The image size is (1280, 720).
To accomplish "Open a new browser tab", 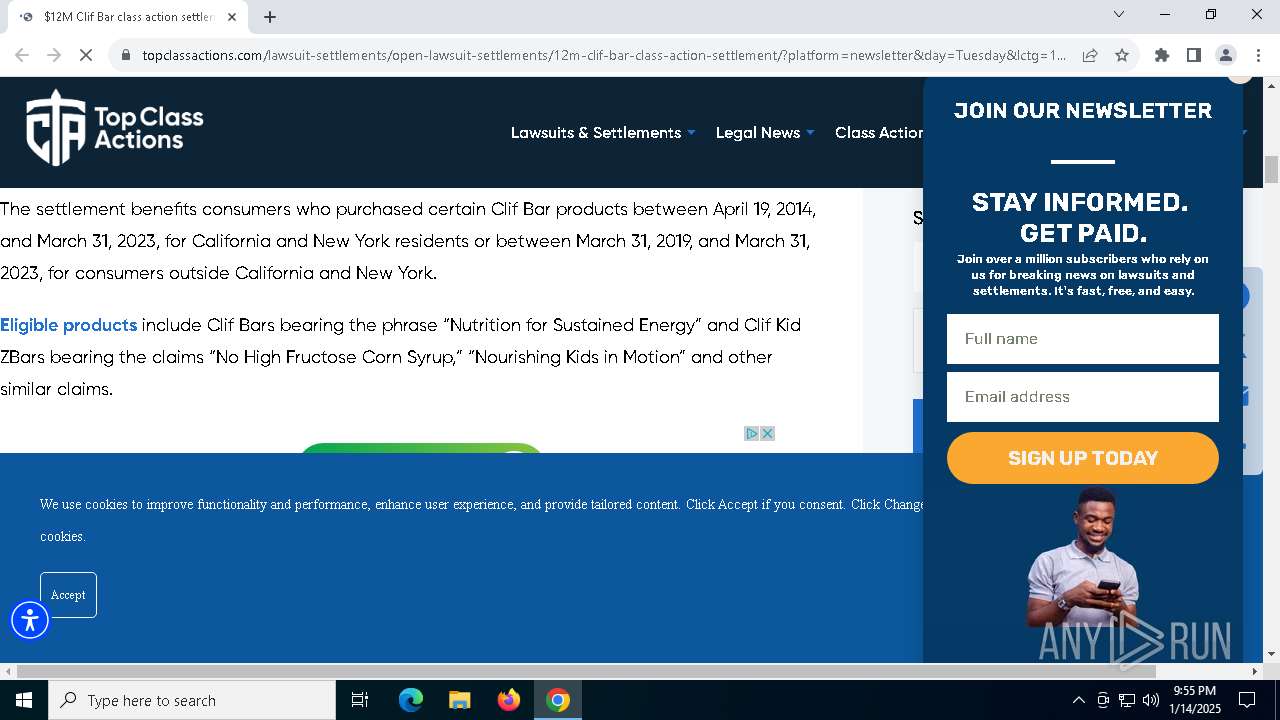I will (x=270, y=17).
